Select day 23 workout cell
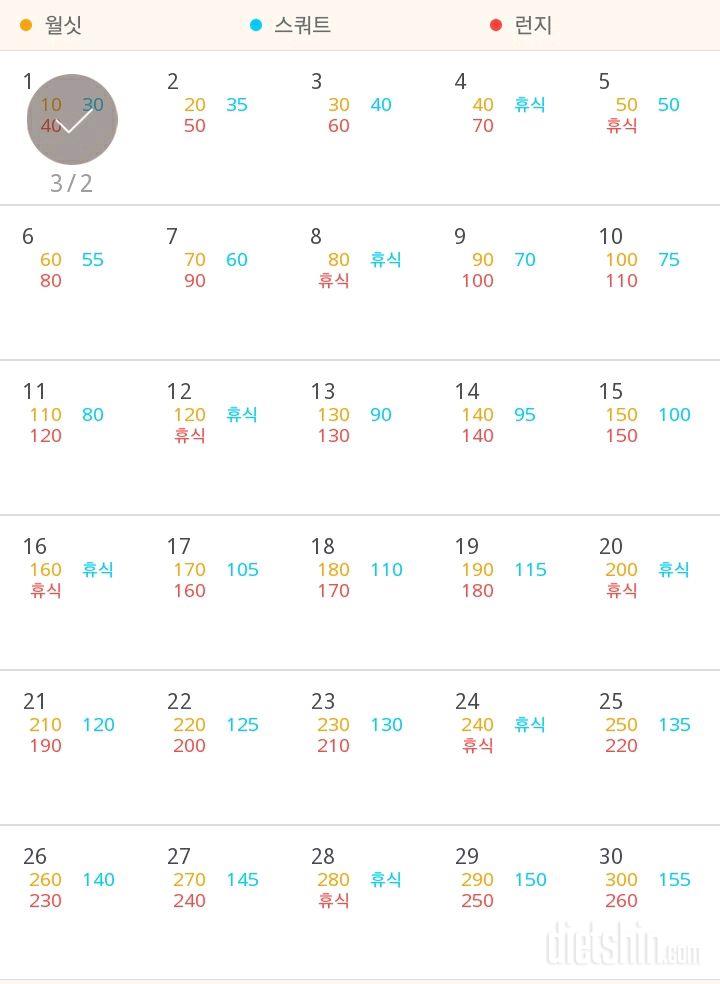The width and height of the screenshot is (720, 984). (x=360, y=748)
